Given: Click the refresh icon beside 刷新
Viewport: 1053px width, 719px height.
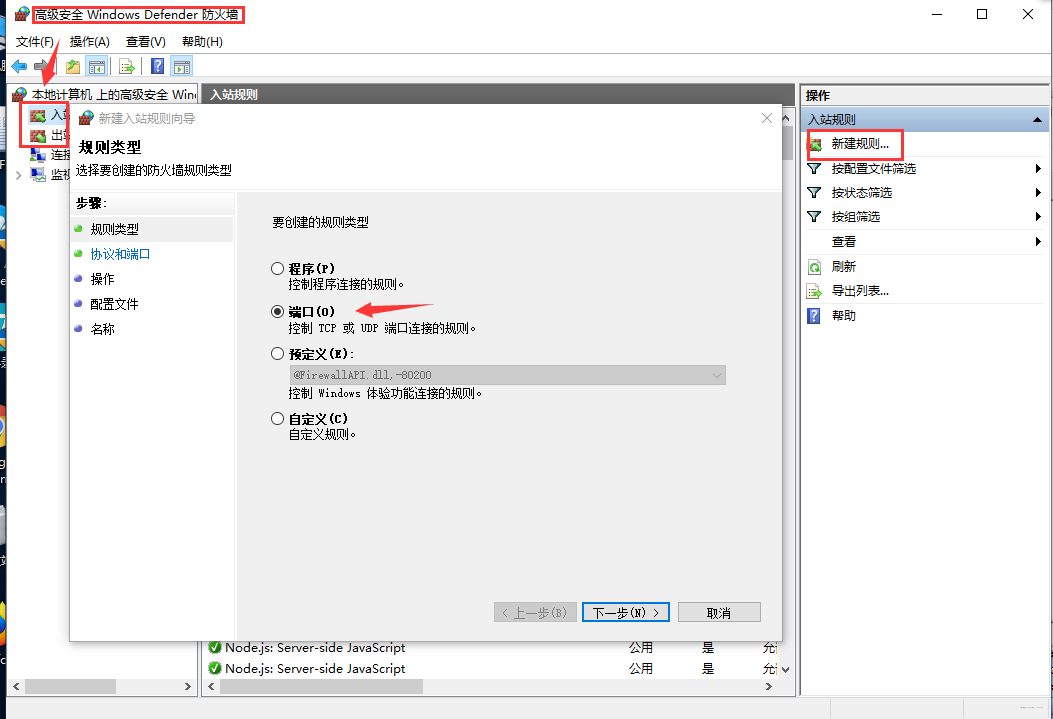Looking at the screenshot, I should pyautogui.click(x=814, y=267).
